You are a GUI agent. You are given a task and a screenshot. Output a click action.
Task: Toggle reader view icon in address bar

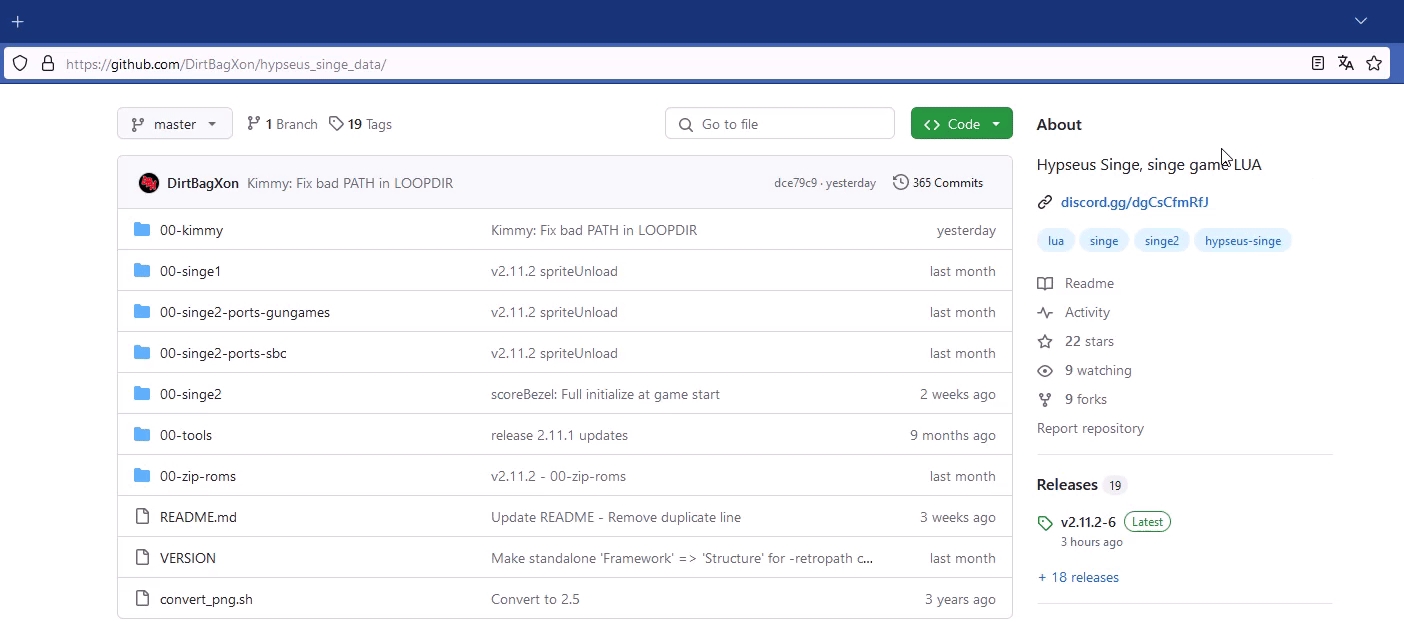click(1318, 64)
